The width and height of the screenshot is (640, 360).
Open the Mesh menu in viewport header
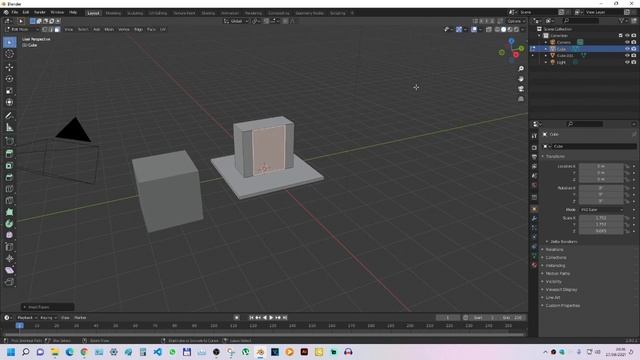pos(109,29)
